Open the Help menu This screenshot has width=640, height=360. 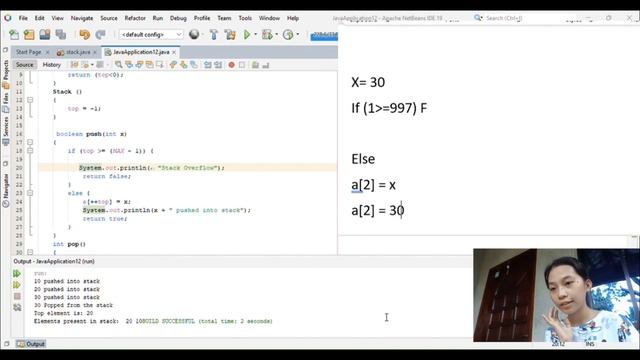point(293,18)
